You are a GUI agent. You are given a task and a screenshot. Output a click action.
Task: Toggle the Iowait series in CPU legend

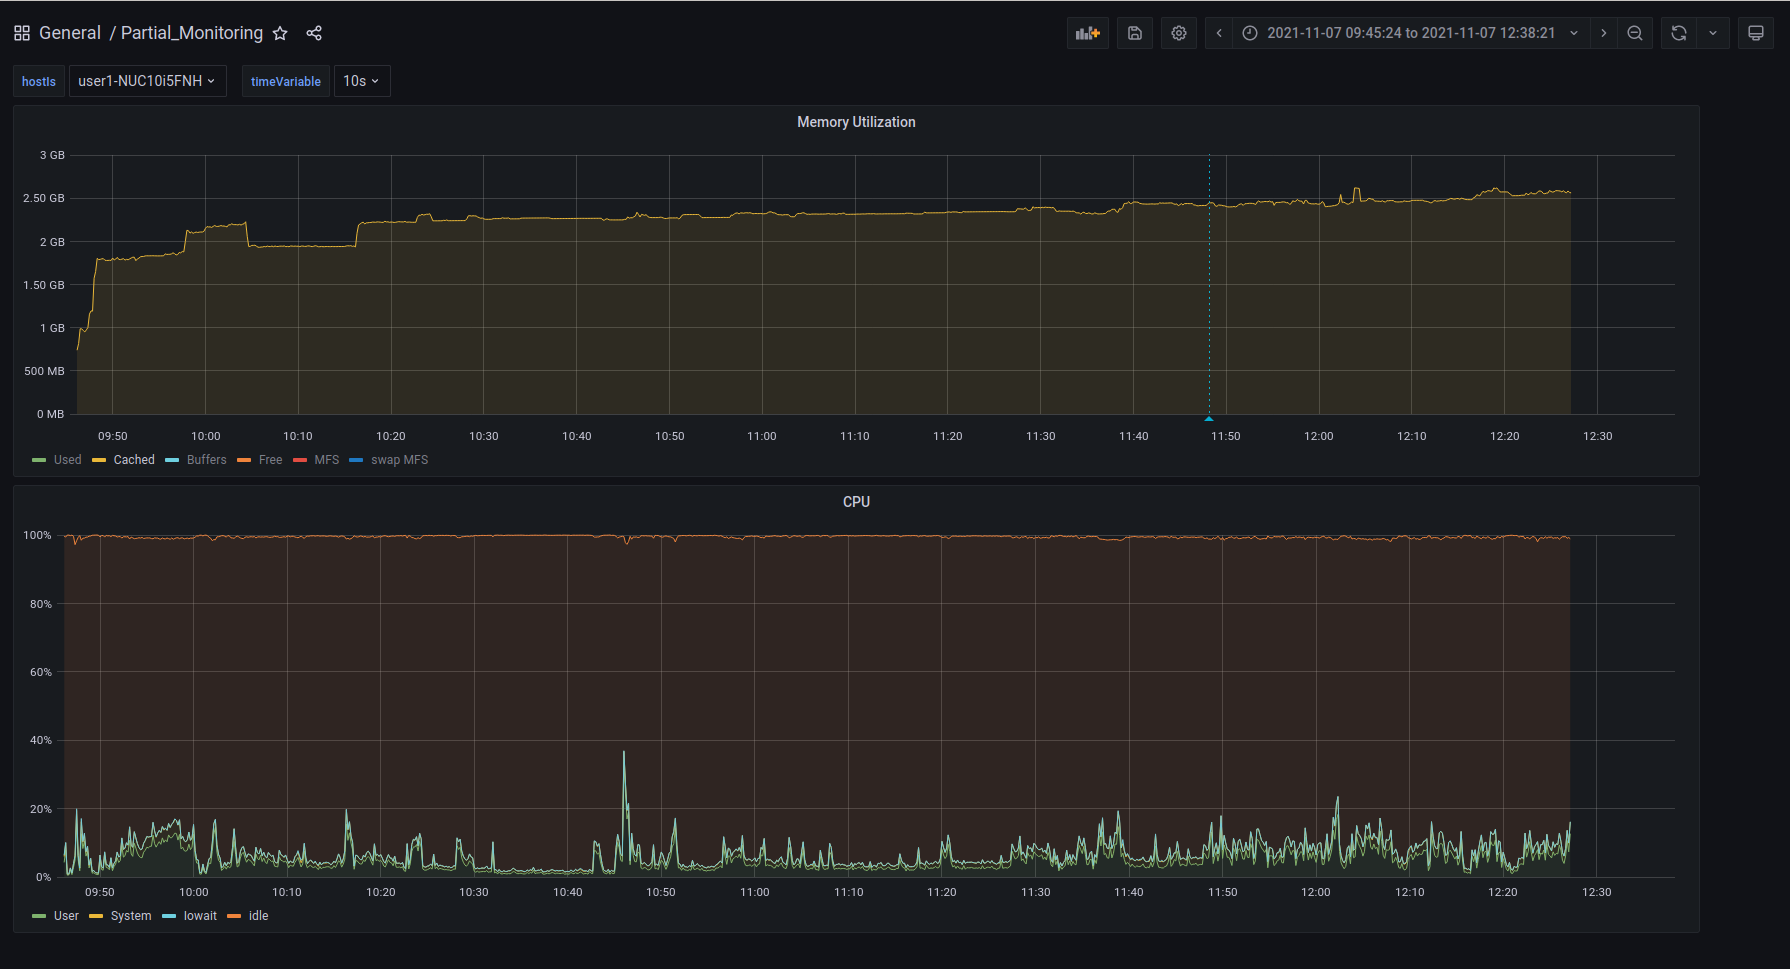click(x=199, y=916)
